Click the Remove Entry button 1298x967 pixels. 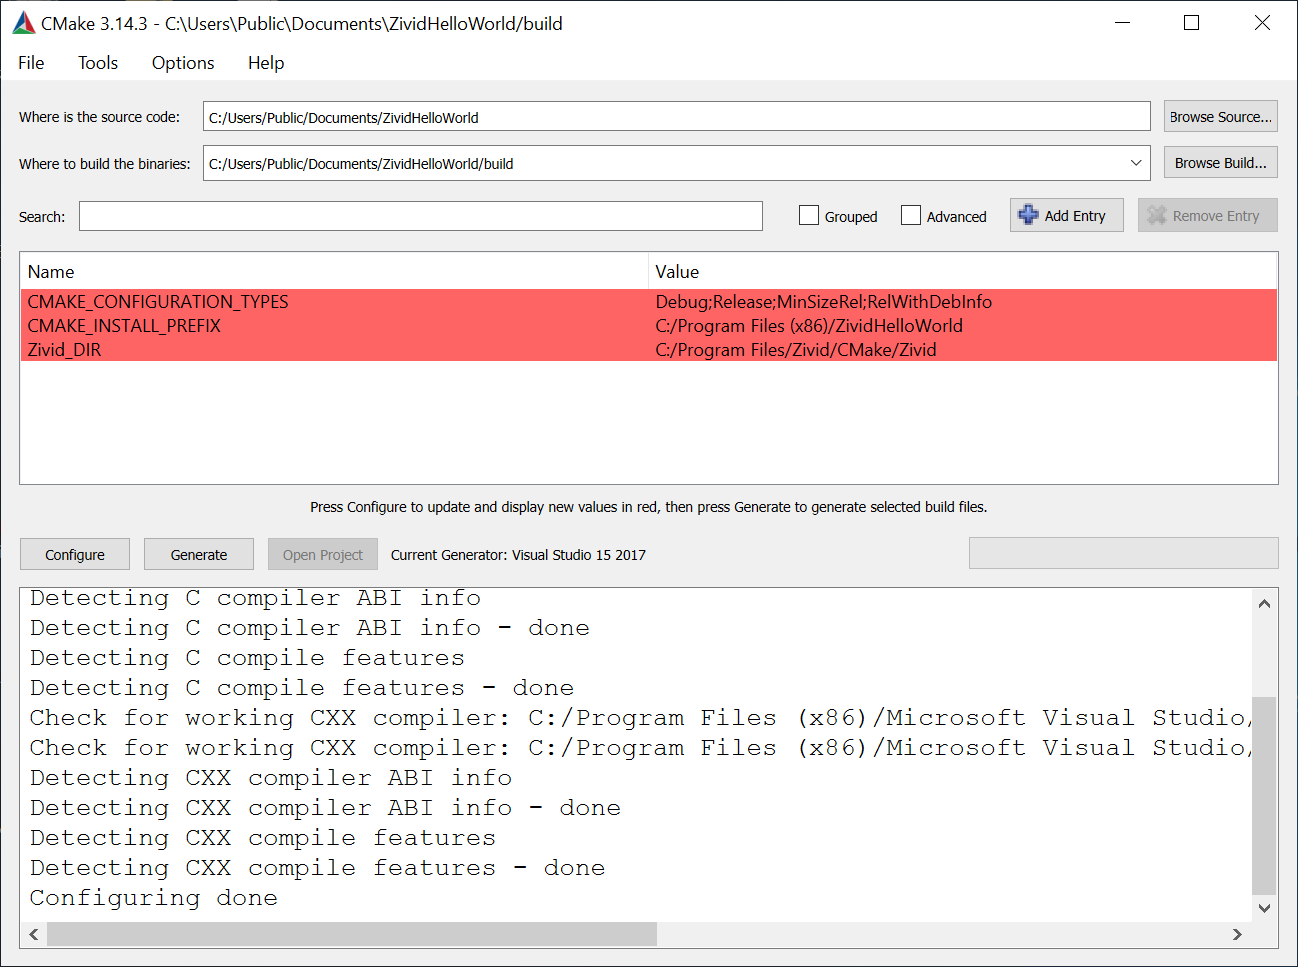[1208, 215]
